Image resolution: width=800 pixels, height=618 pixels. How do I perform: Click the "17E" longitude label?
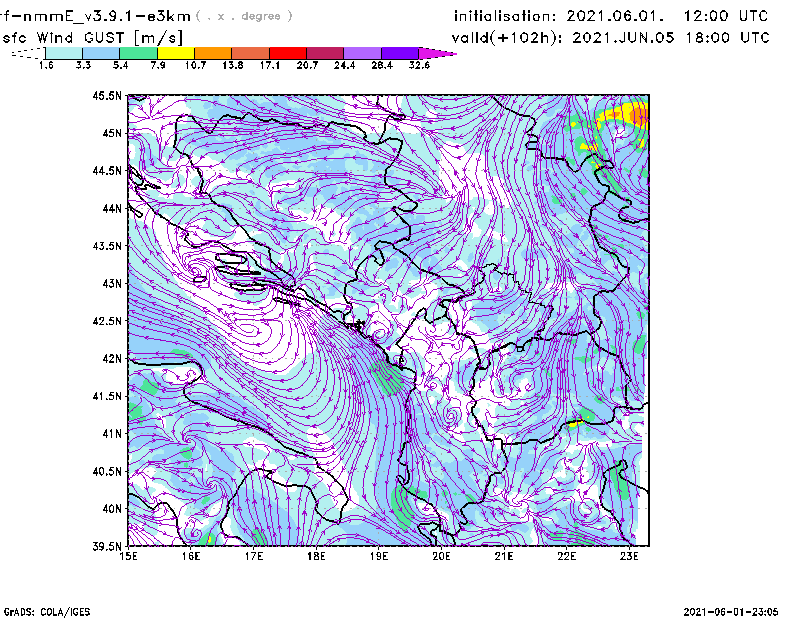click(x=254, y=556)
